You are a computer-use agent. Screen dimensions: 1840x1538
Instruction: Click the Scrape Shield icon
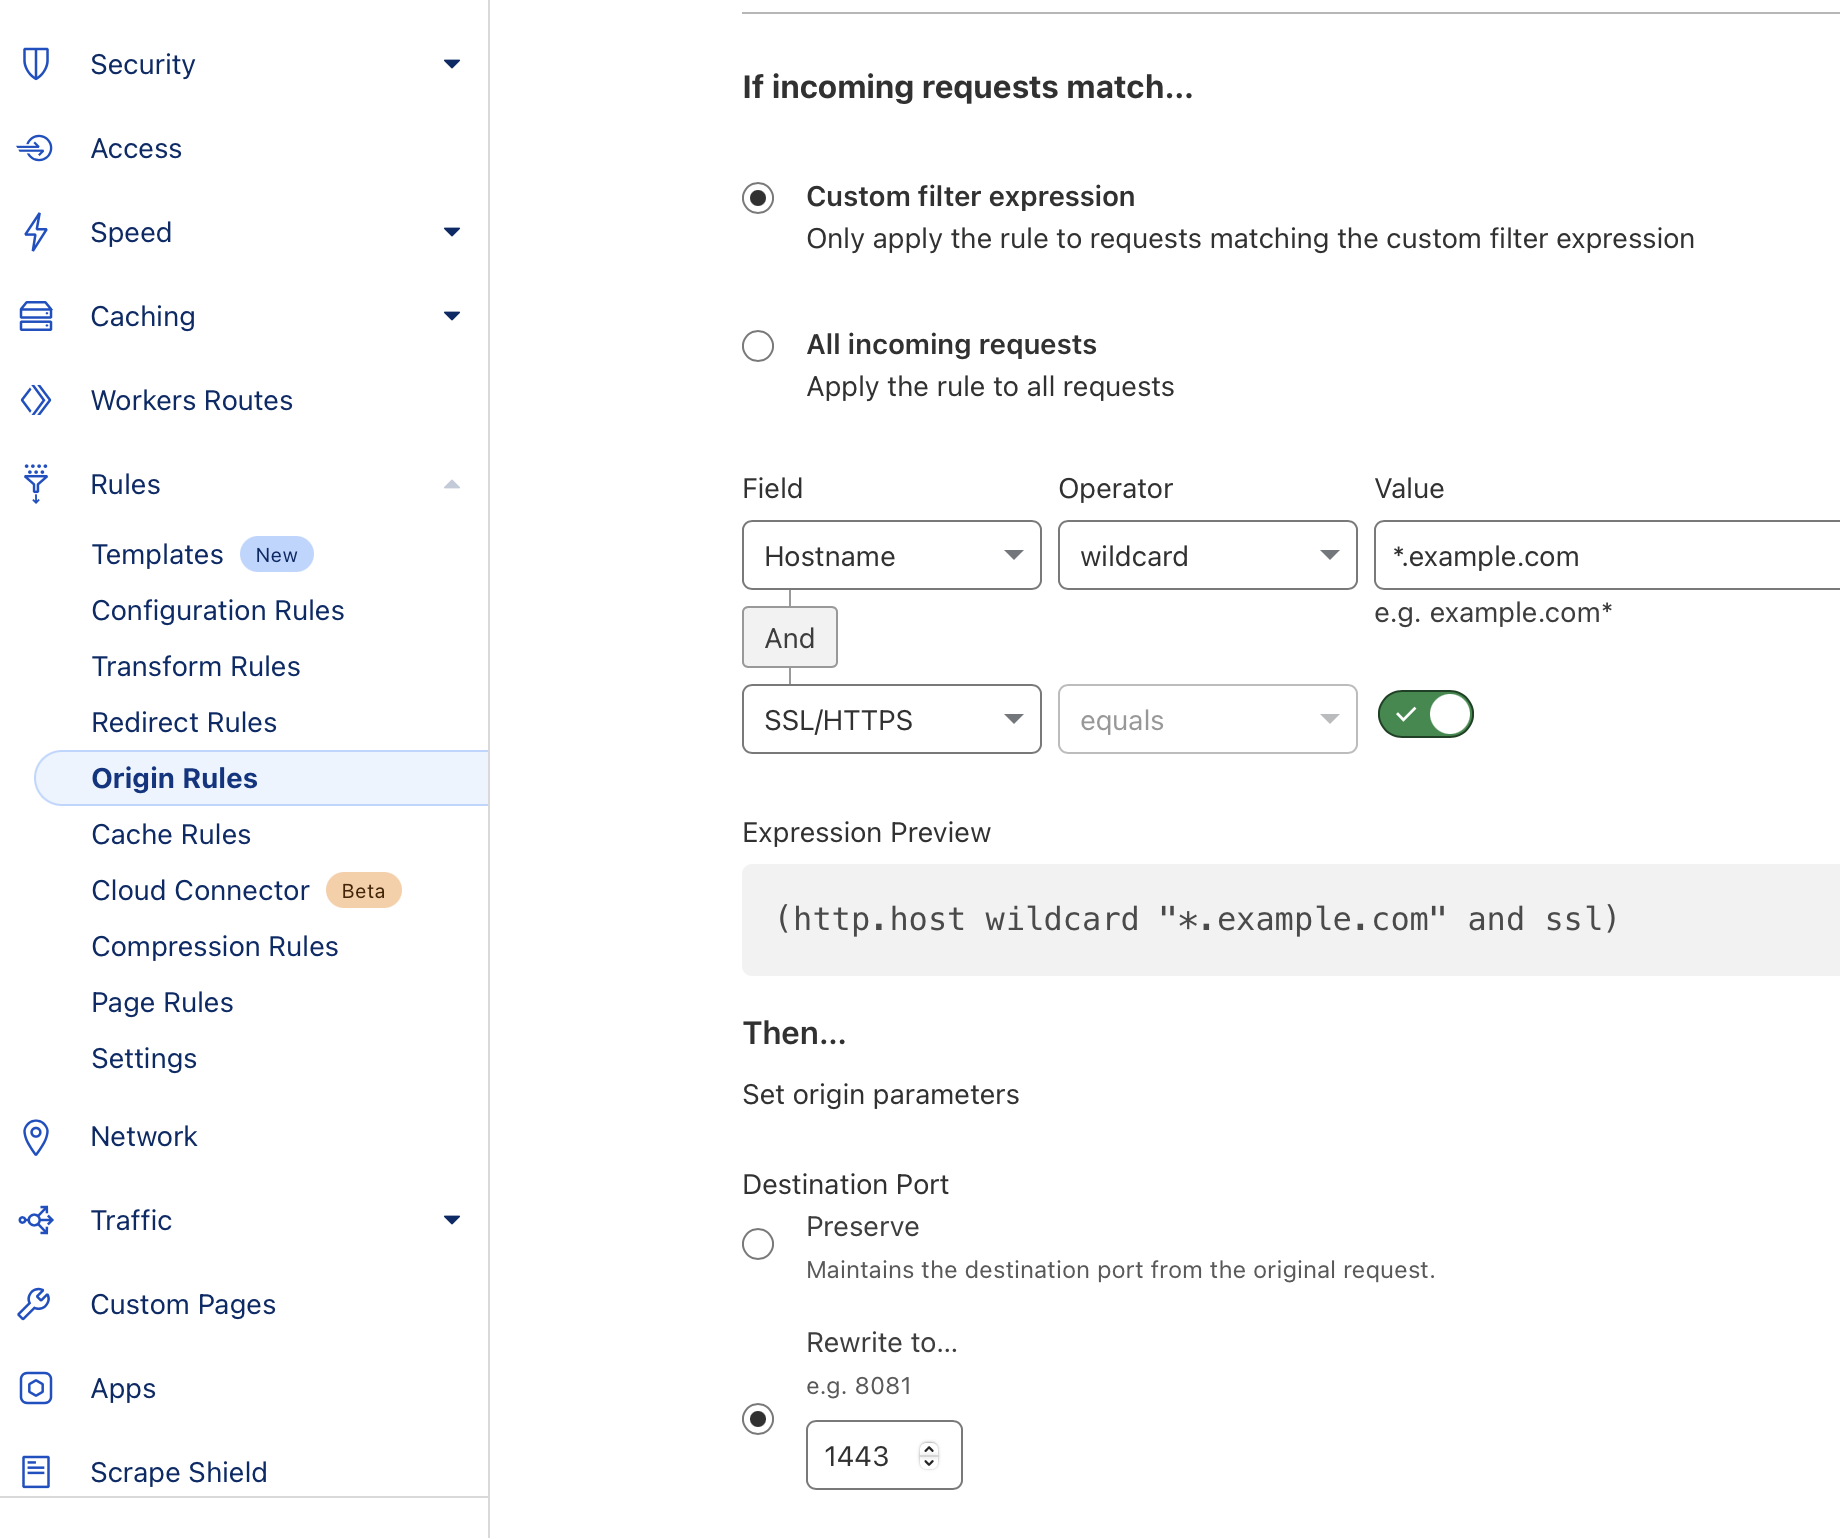36,1471
